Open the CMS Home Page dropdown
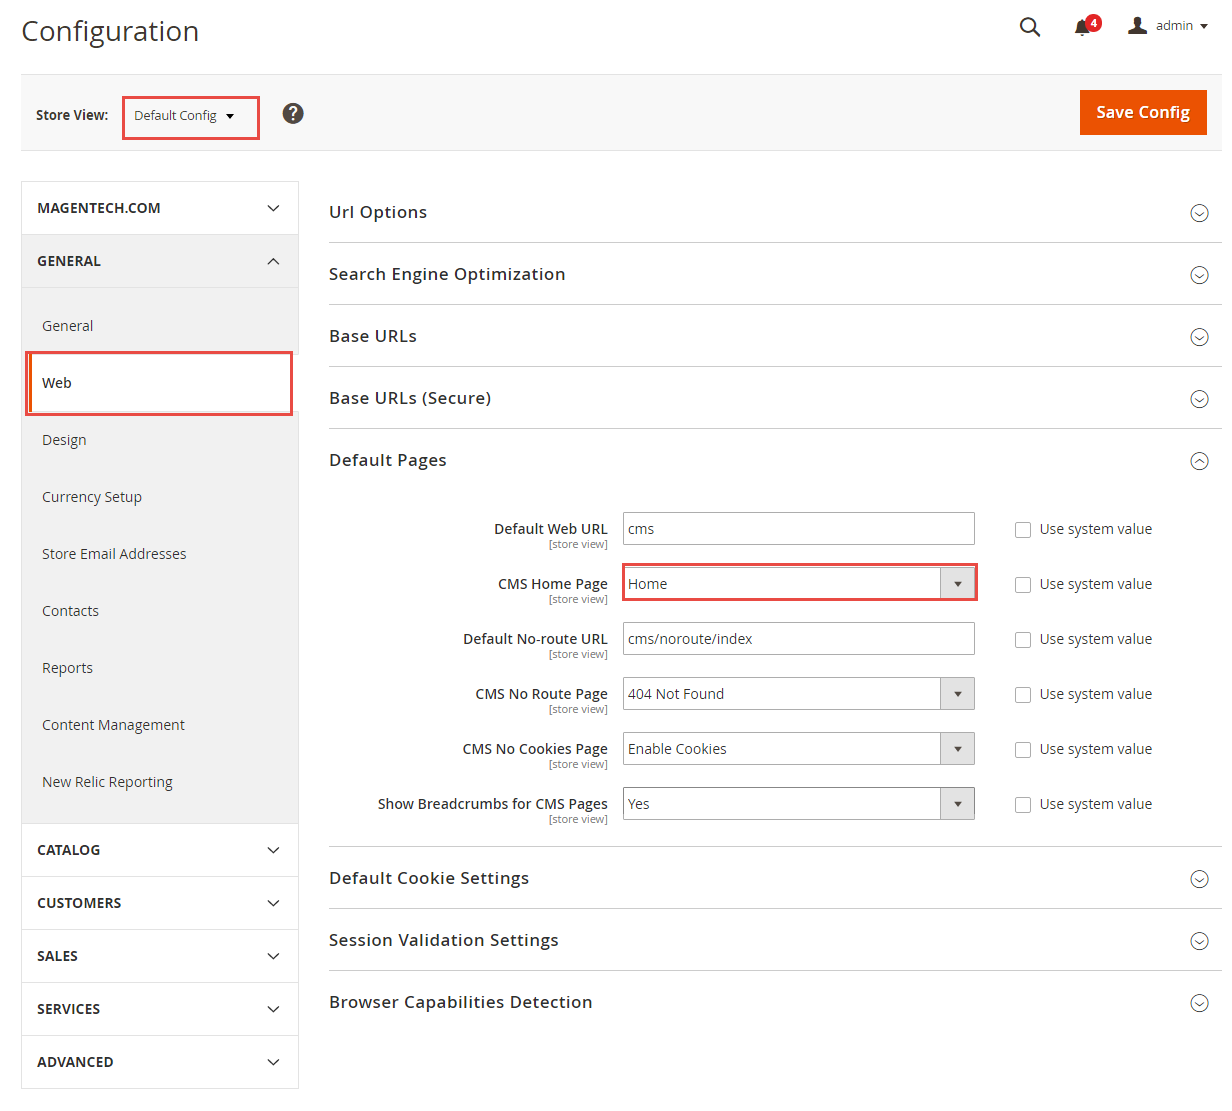 coord(798,584)
